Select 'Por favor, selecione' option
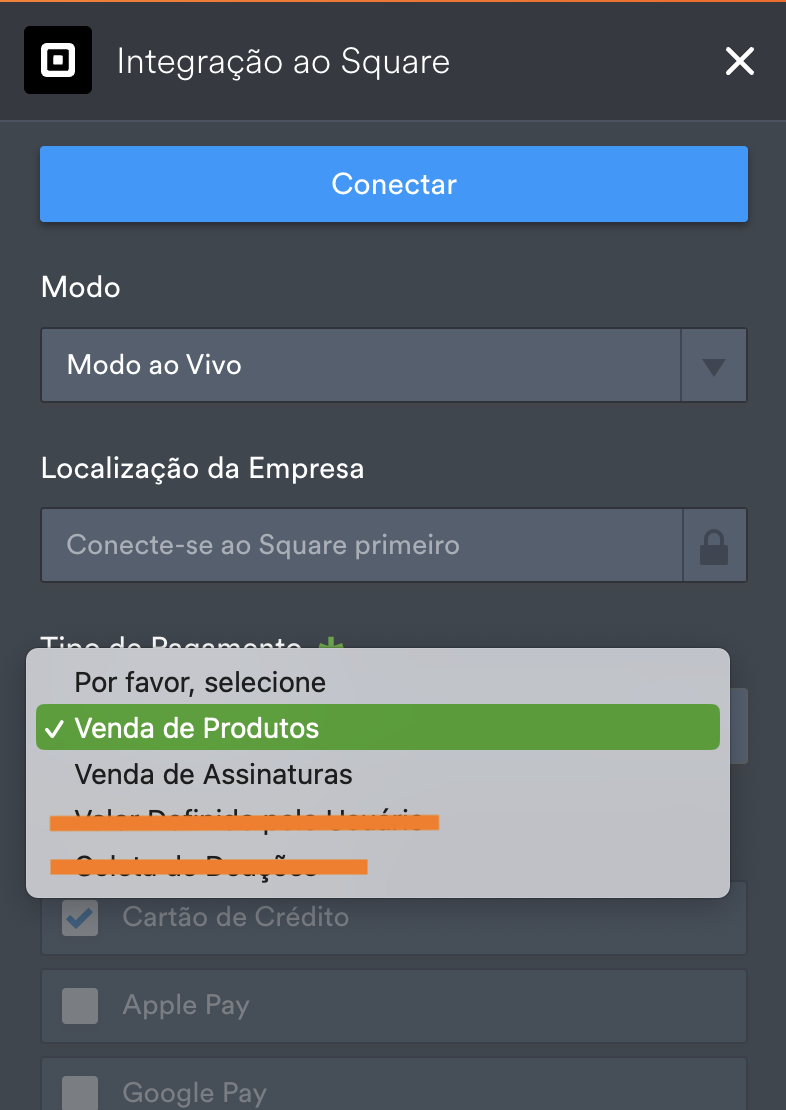786x1110 pixels. 200,683
